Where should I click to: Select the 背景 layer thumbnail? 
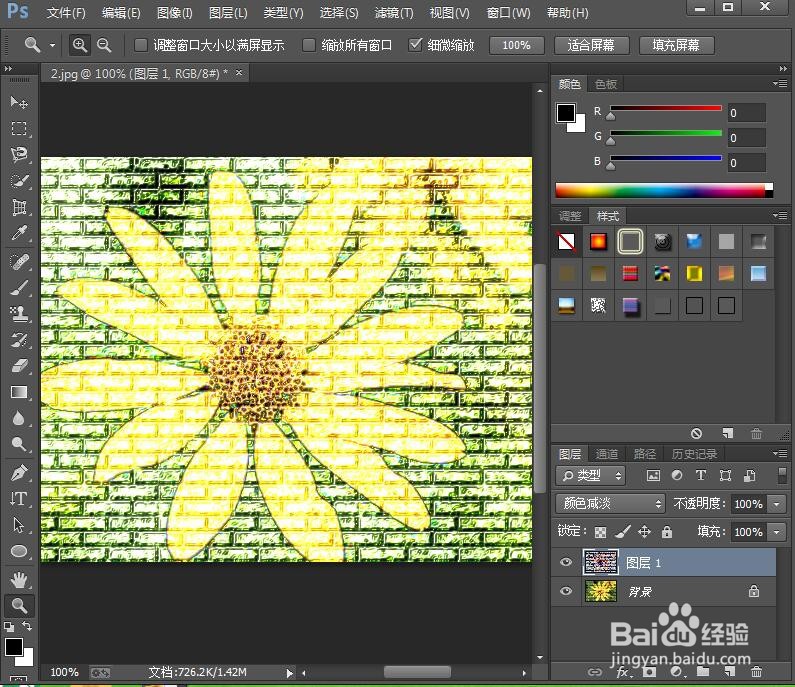click(601, 591)
